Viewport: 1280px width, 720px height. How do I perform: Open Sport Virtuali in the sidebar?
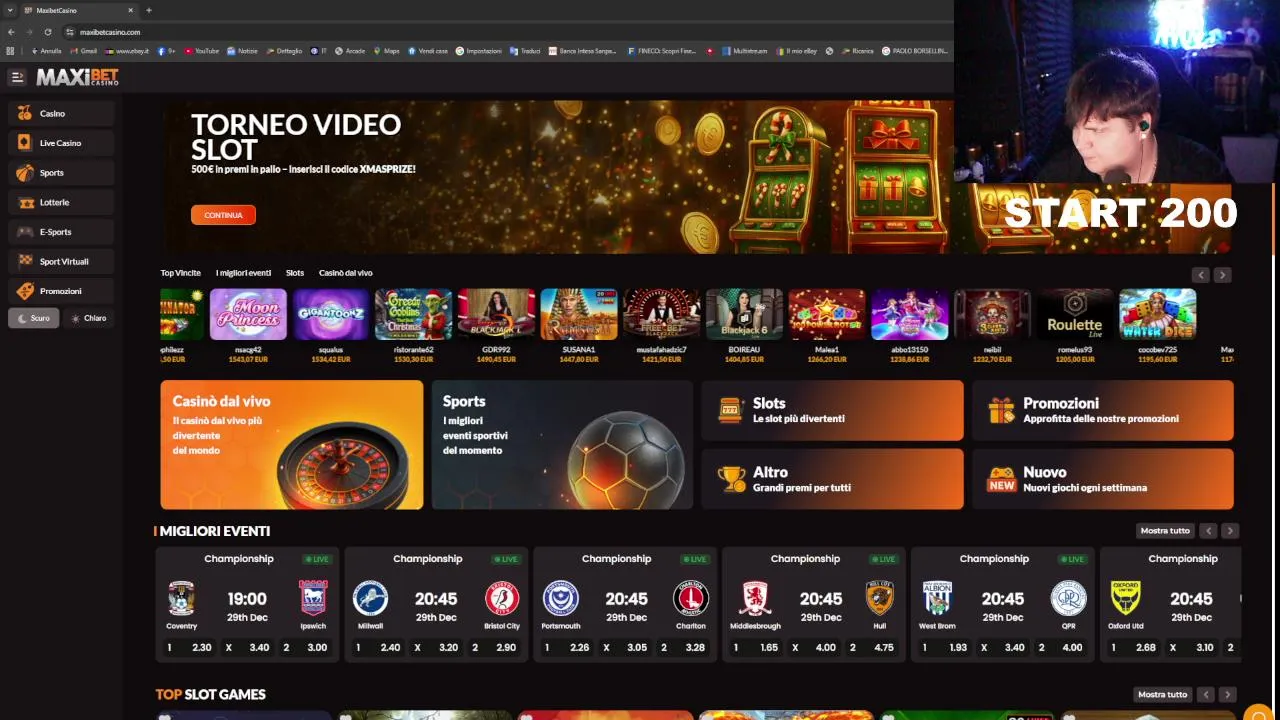61,261
